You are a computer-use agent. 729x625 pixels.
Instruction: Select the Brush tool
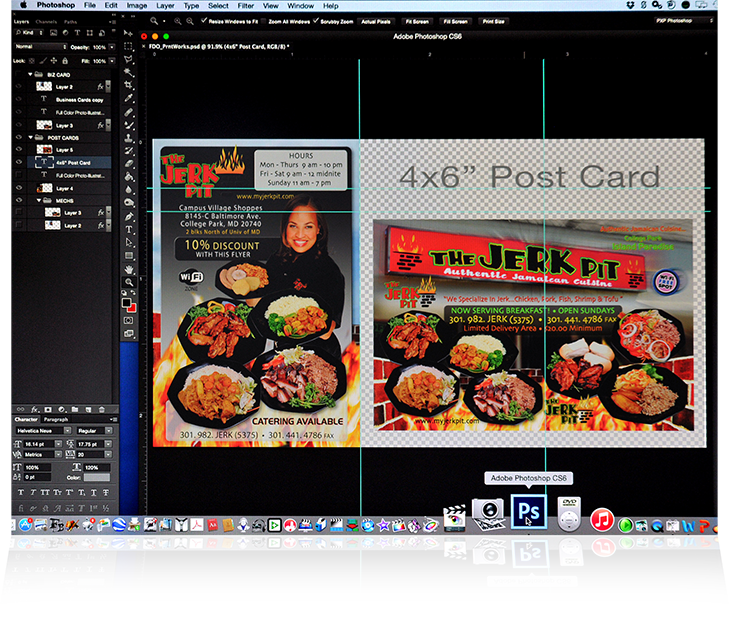point(129,125)
